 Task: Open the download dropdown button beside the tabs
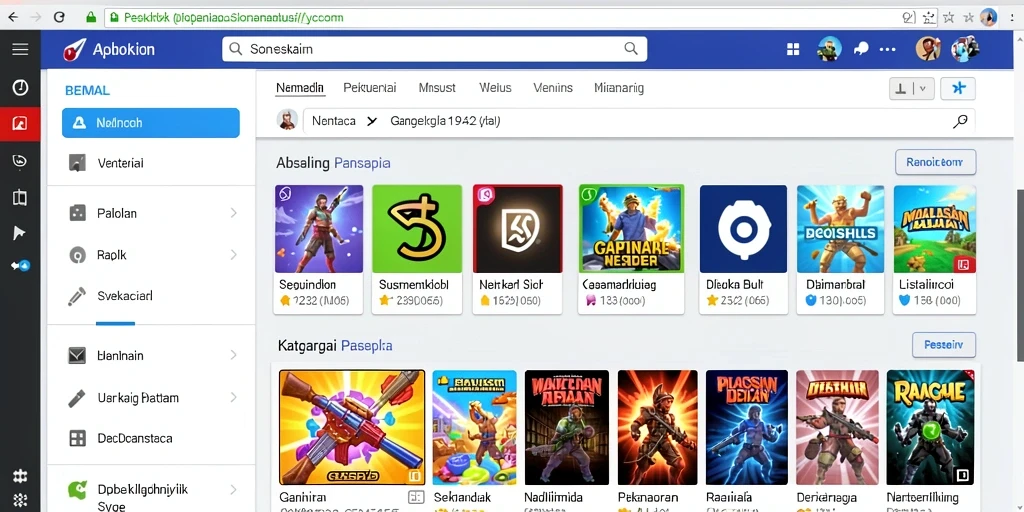tap(912, 88)
